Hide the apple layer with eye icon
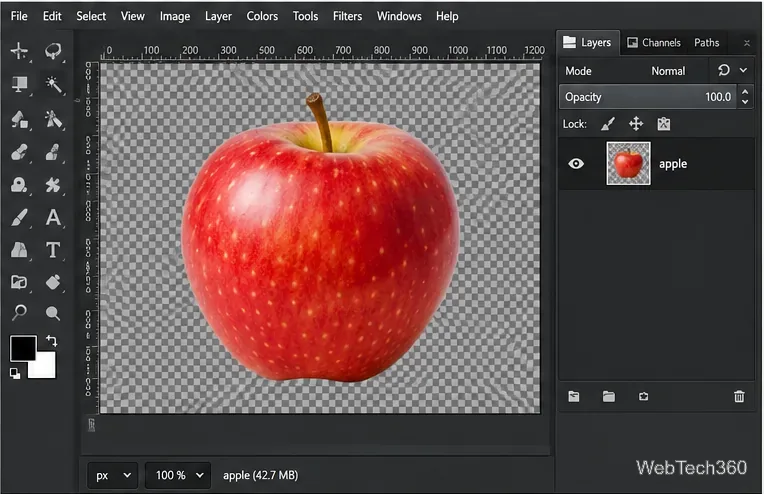764x494 pixels. coord(576,164)
